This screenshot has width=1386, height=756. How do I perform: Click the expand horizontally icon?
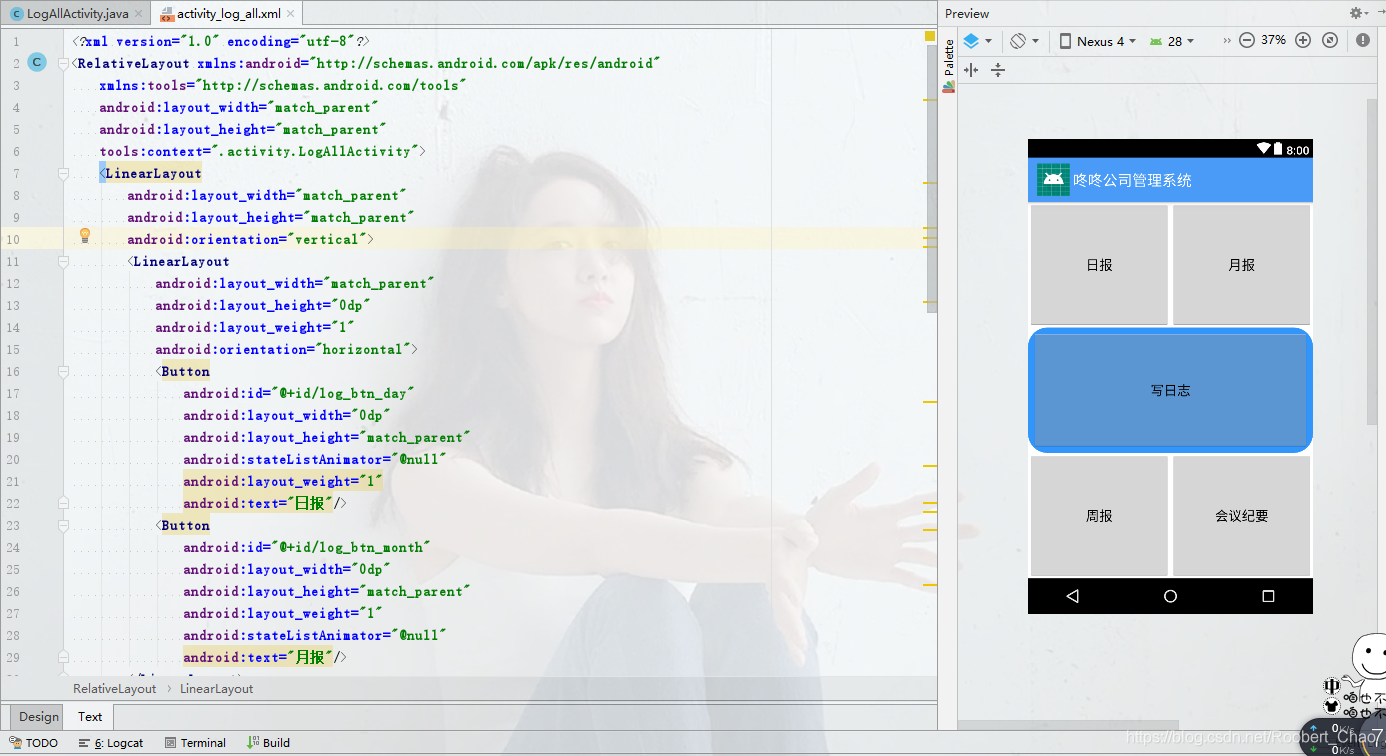click(970, 70)
